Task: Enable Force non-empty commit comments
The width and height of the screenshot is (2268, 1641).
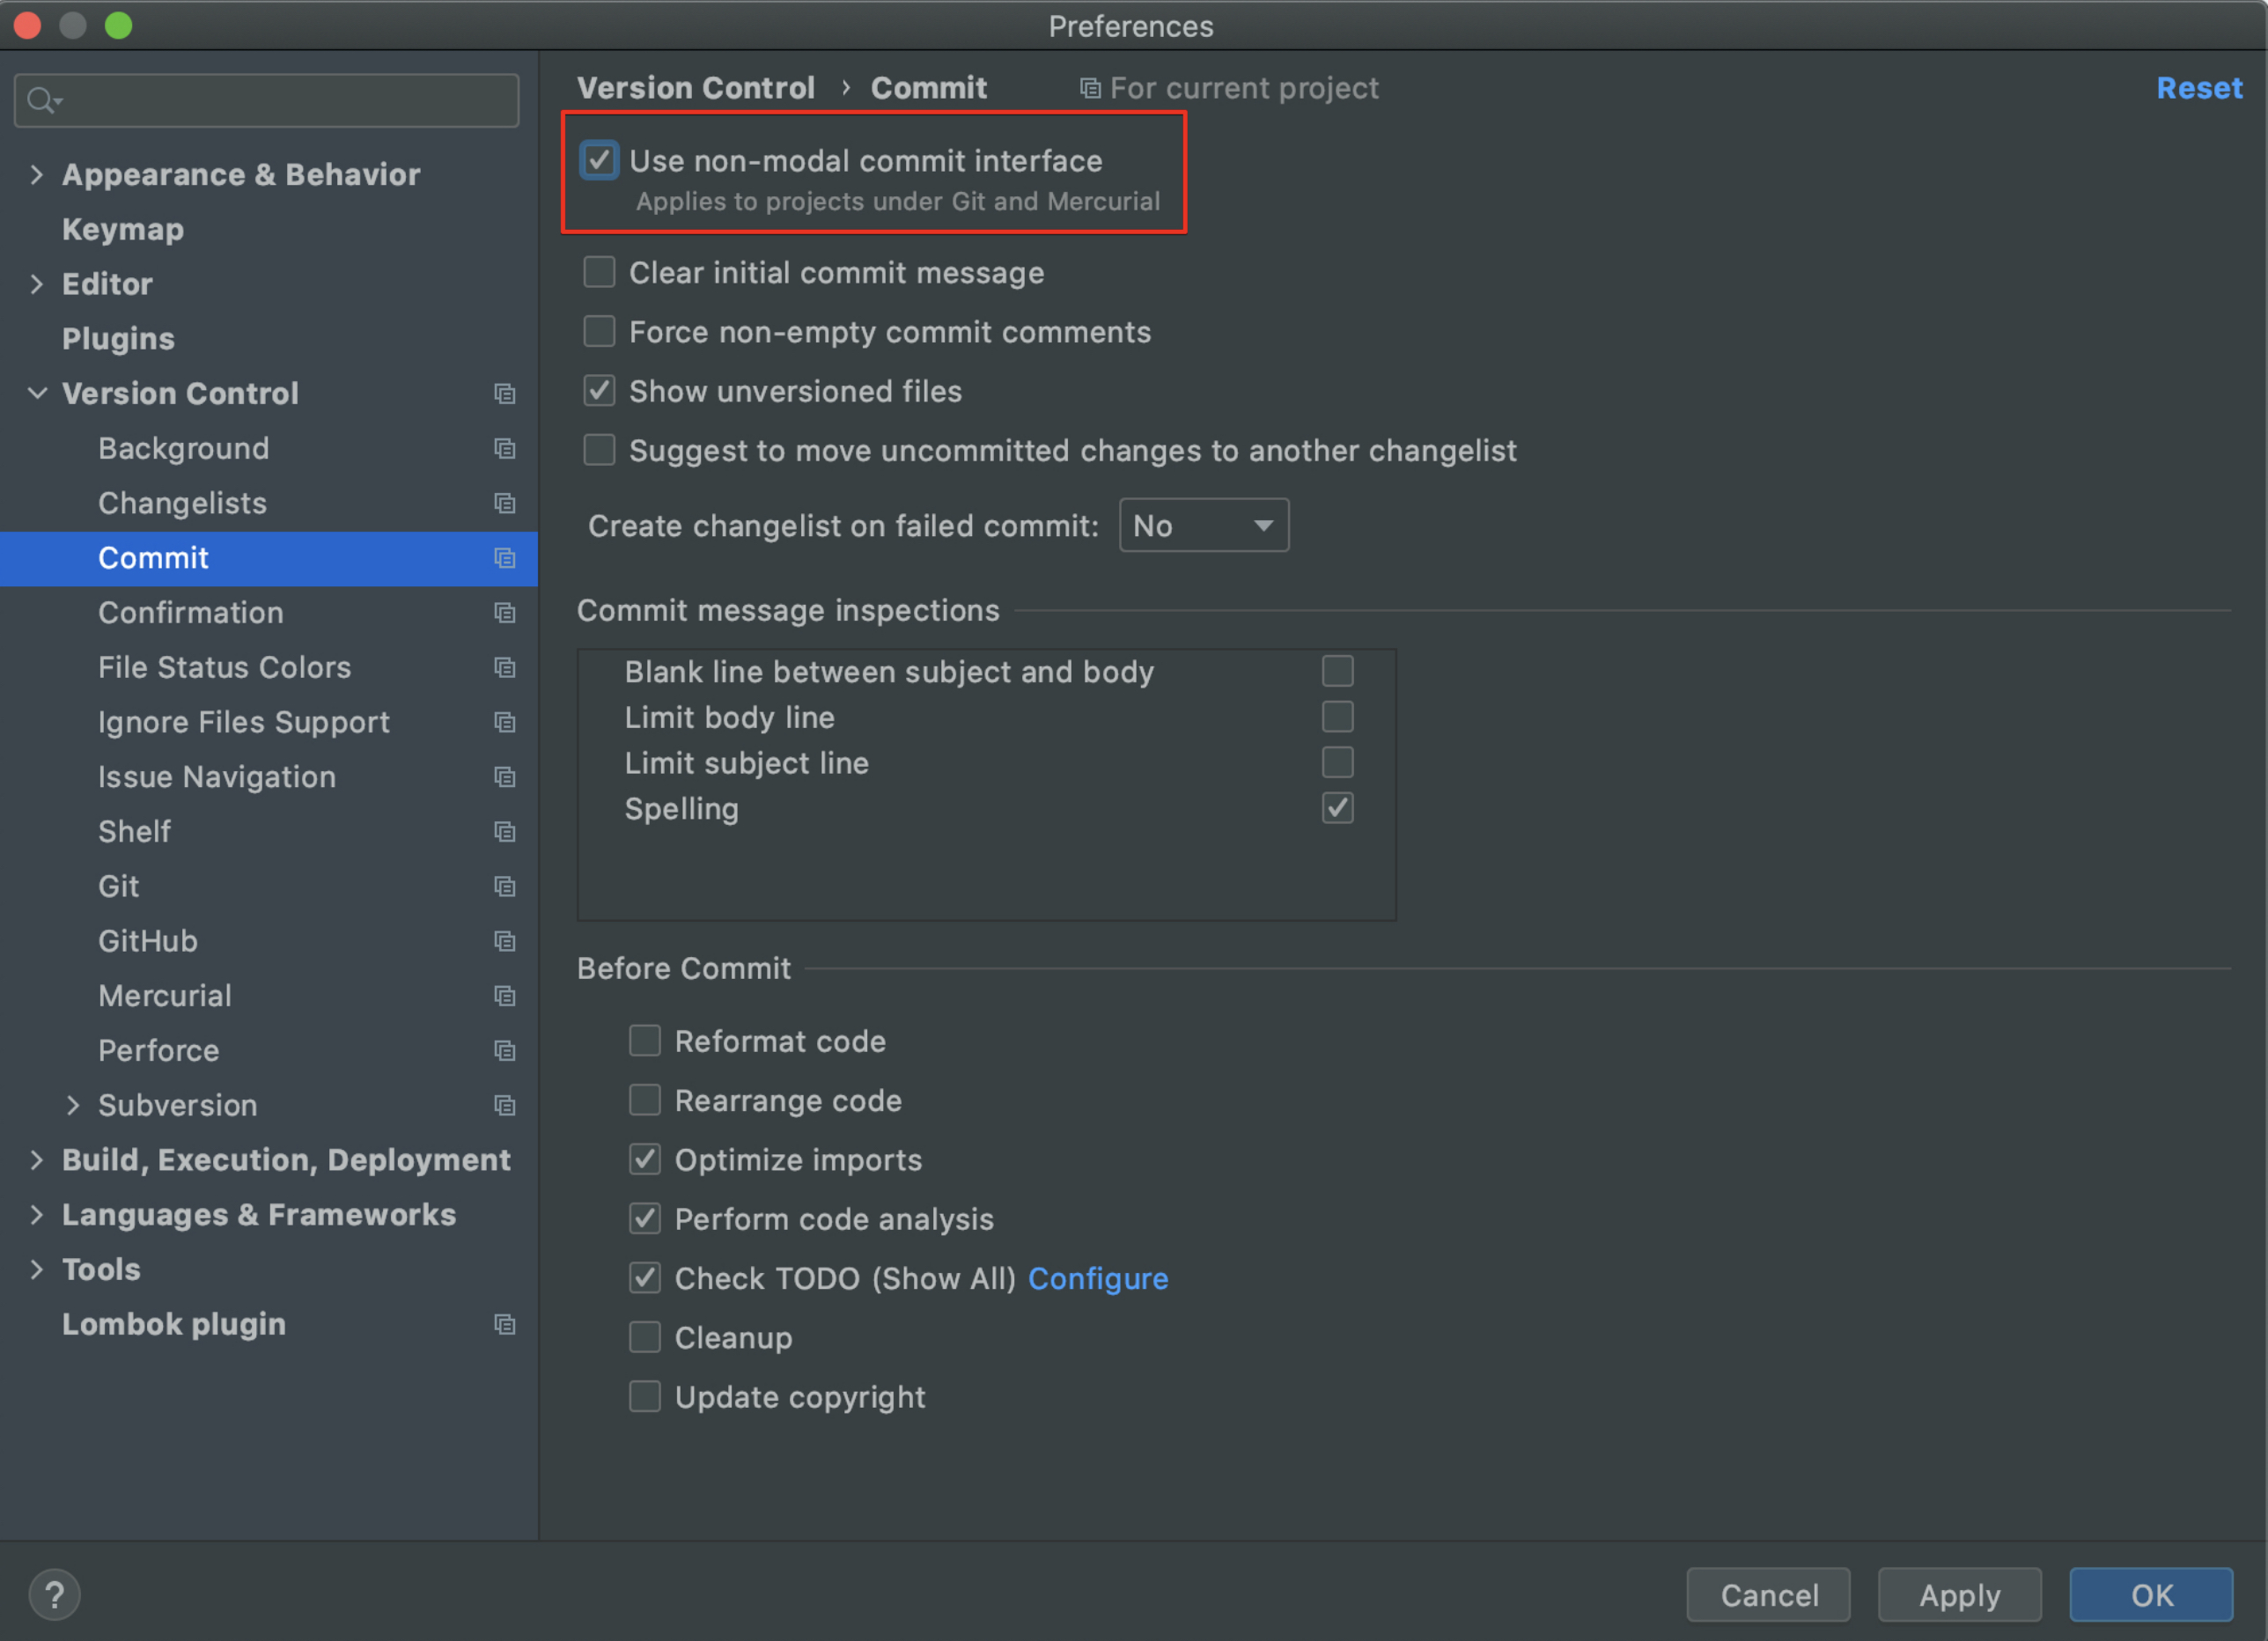Action: coord(599,331)
